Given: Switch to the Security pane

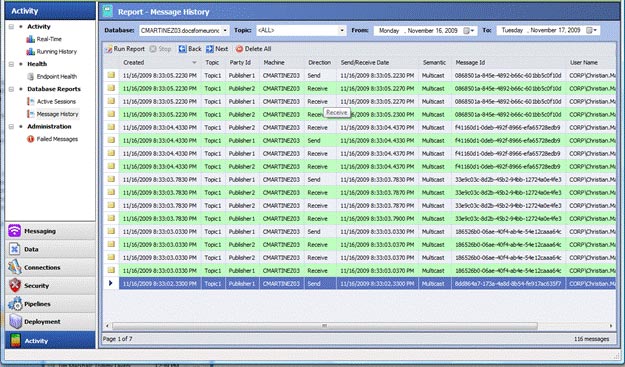Looking at the screenshot, I should point(50,286).
